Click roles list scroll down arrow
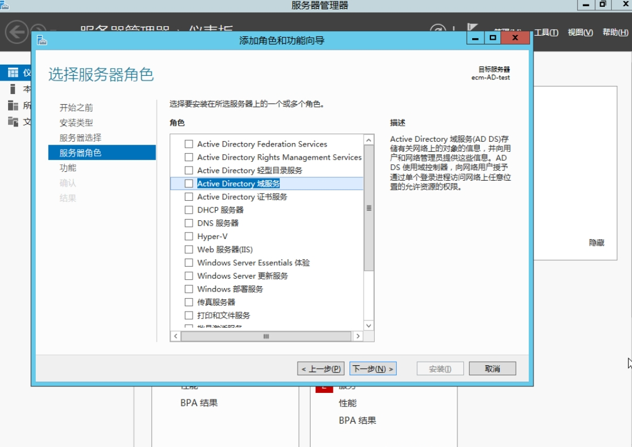The height and width of the screenshot is (447, 632). coord(368,325)
